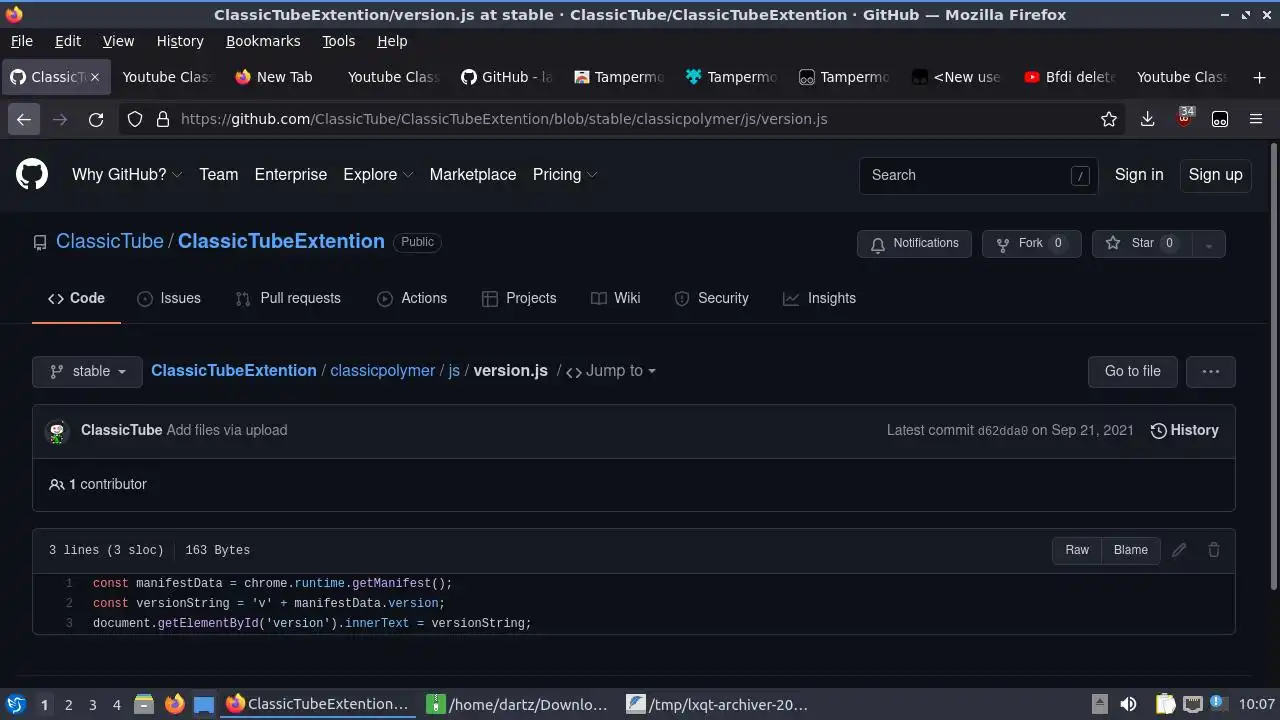Switch to virtual desktop 3
Image resolution: width=1280 pixels, height=720 pixels.
[x=92, y=705]
